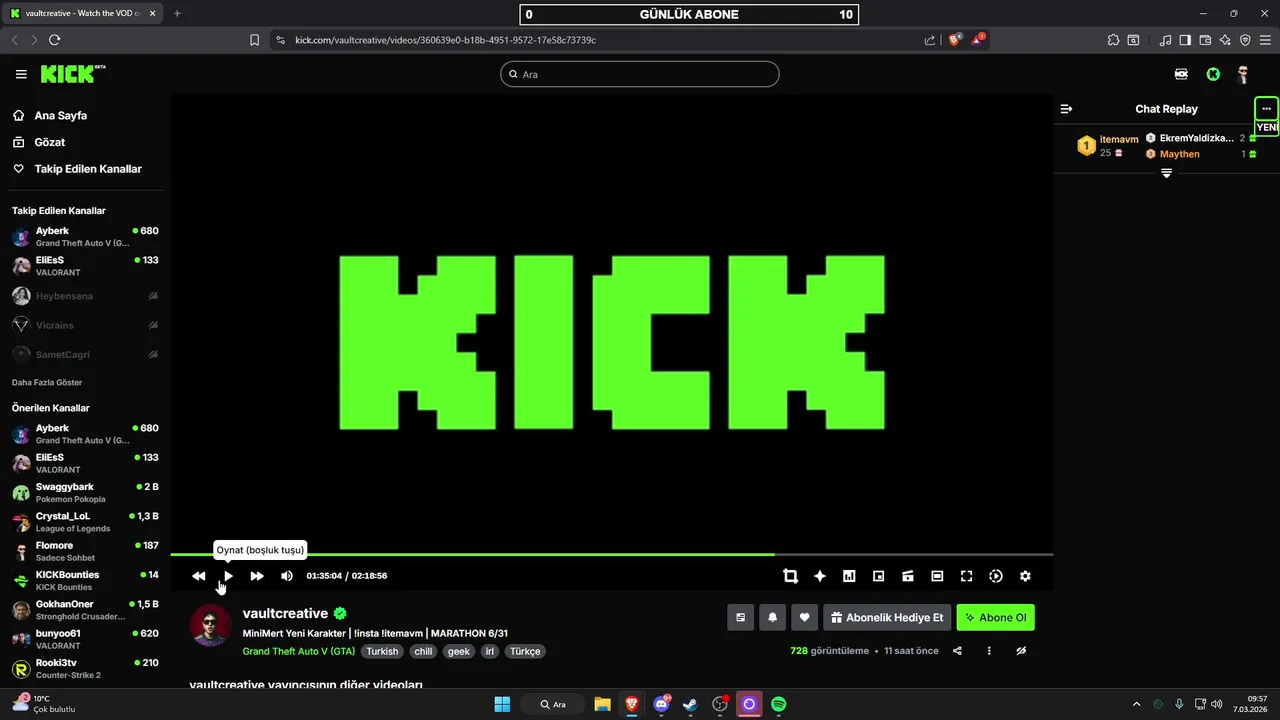This screenshot has height=720, width=1280.
Task: Open Heybensena offline channel
Action: (84, 296)
